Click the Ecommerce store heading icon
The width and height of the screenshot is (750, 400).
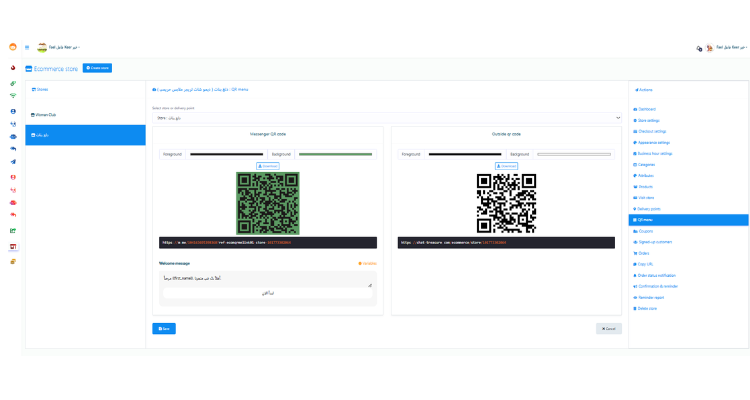pyautogui.click(x=30, y=68)
